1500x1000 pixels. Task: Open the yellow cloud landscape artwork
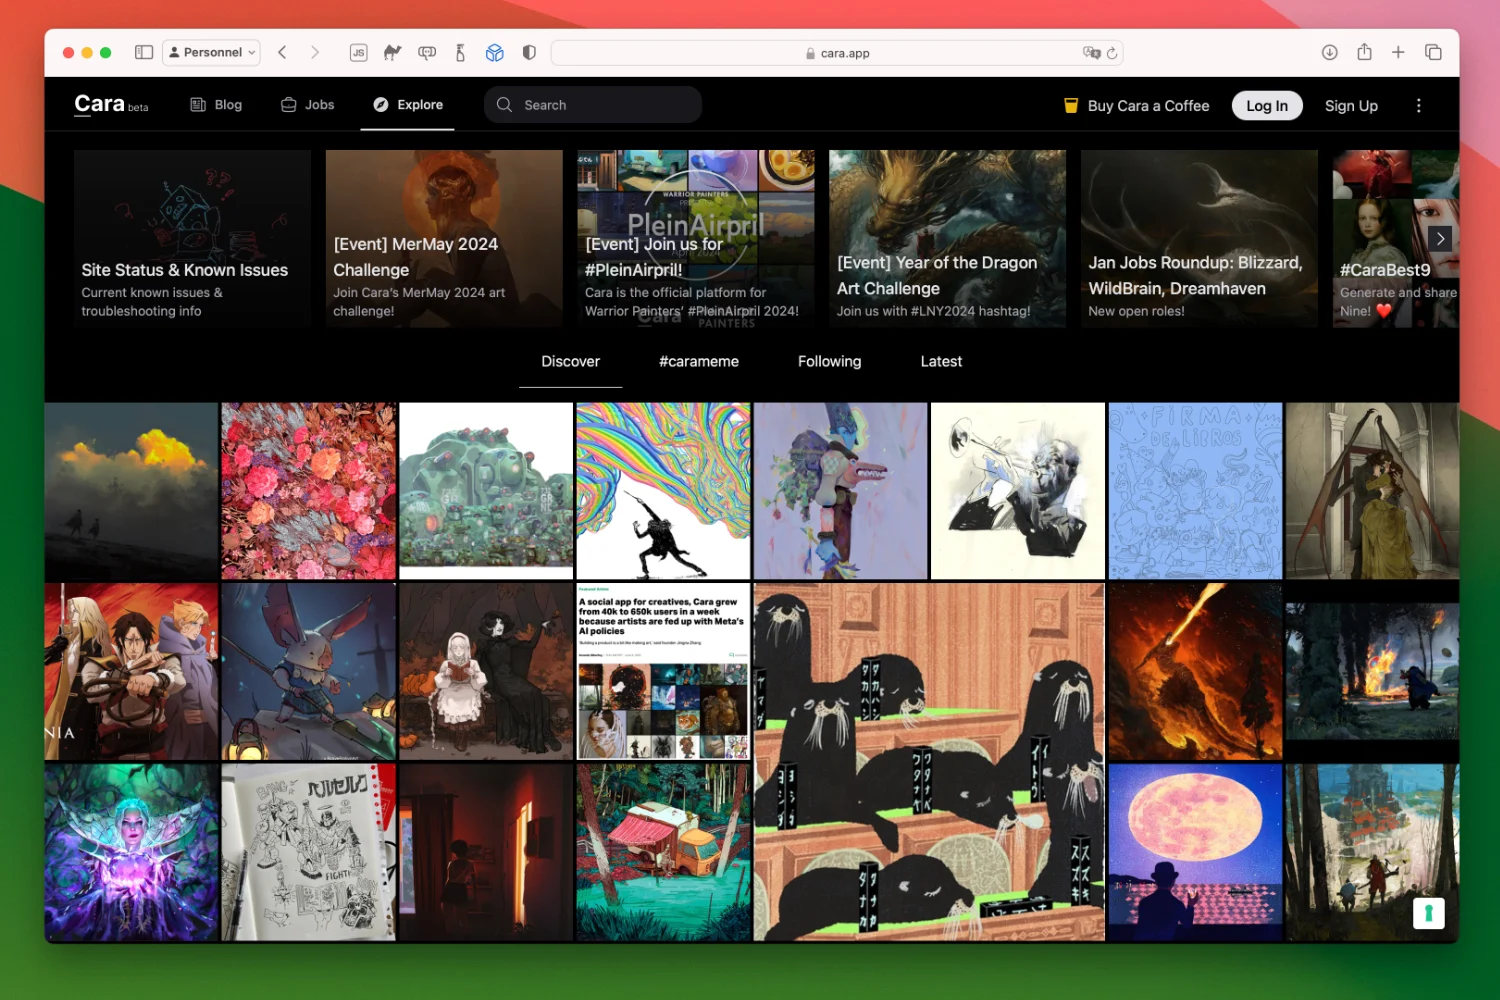[131, 491]
